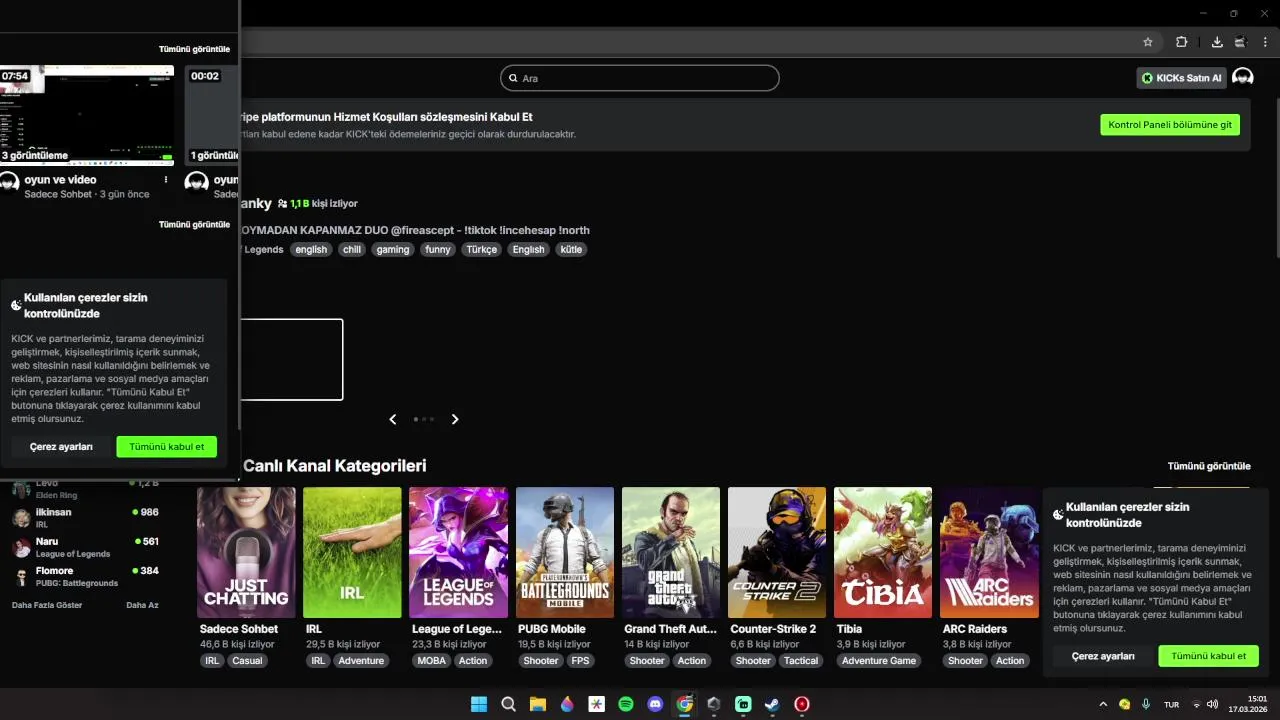Open File Explorer from taskbar

coord(537,704)
